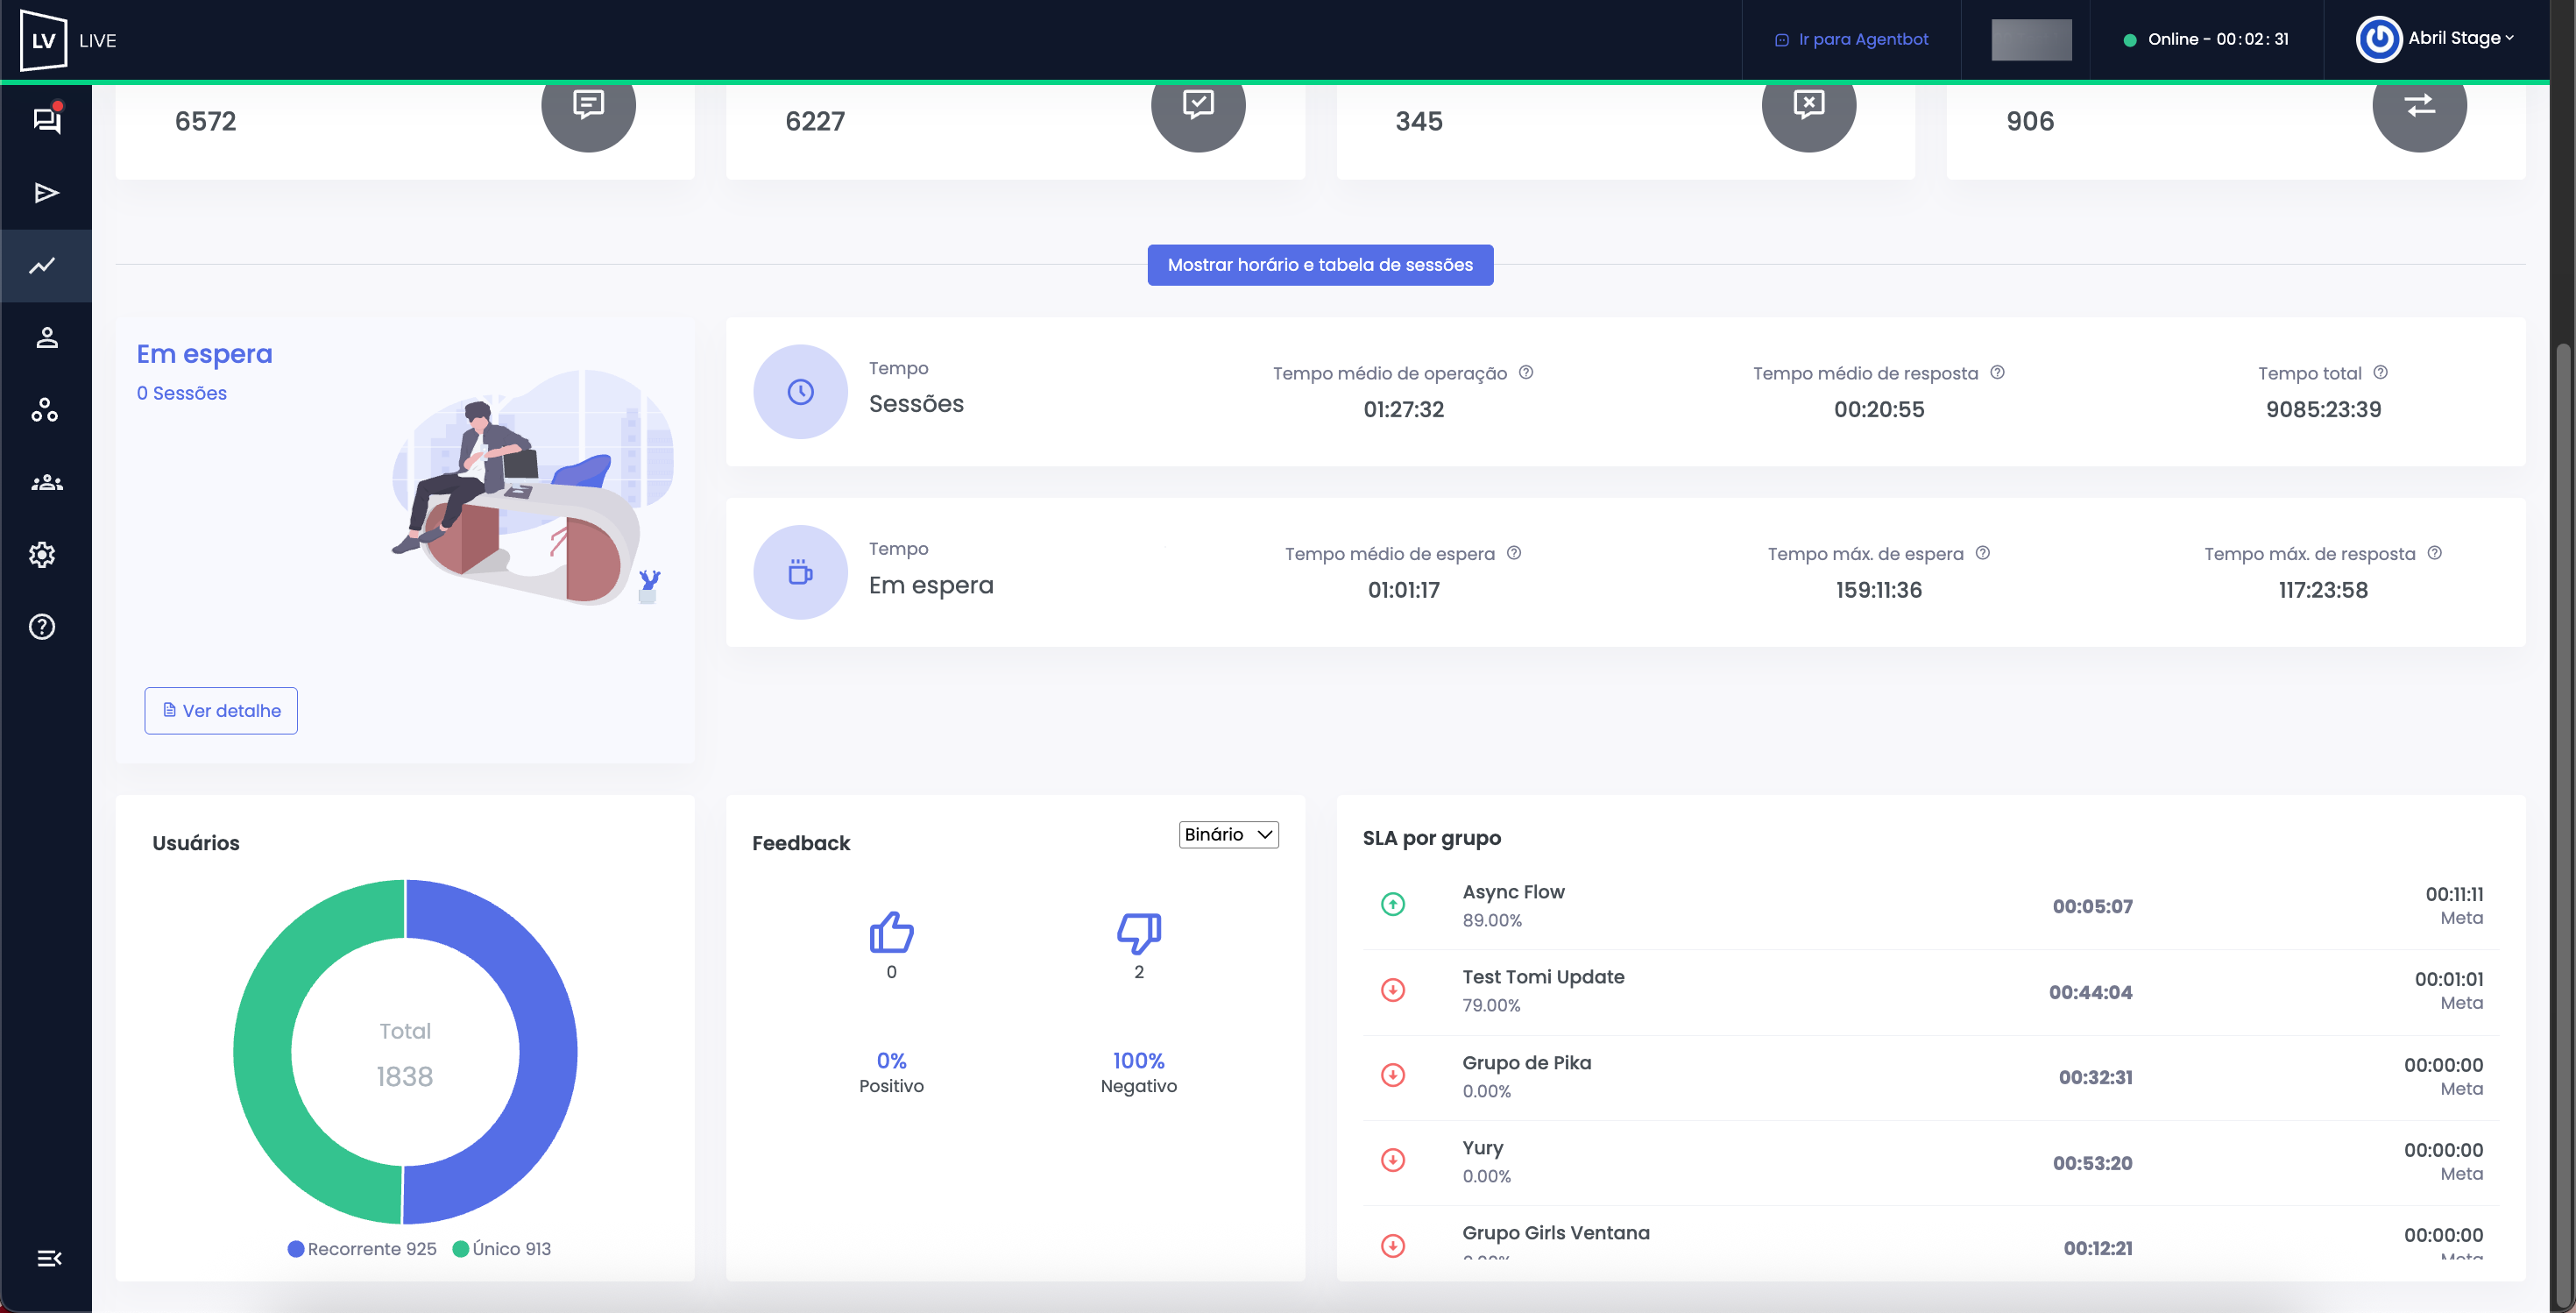Click the send arrow sidebar icon
This screenshot has height=1313, width=2576.
coord(46,193)
